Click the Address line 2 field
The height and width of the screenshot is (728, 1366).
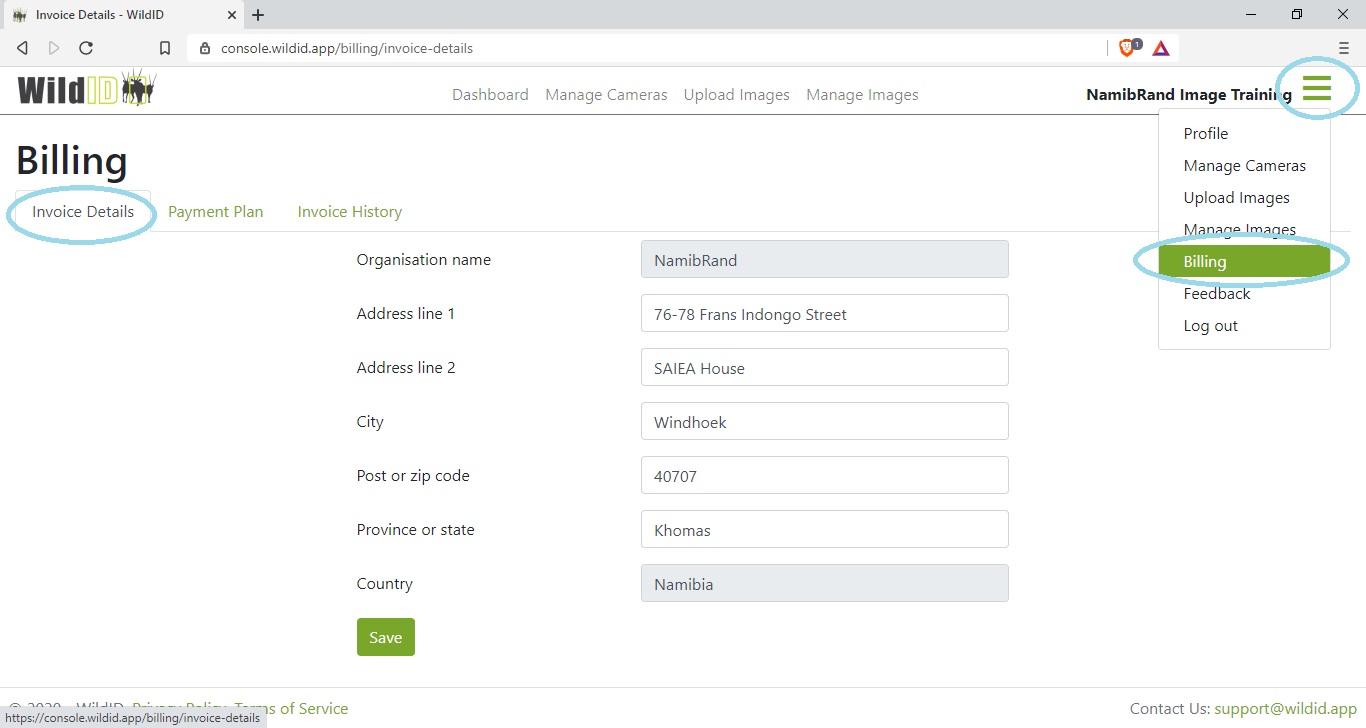tap(824, 368)
